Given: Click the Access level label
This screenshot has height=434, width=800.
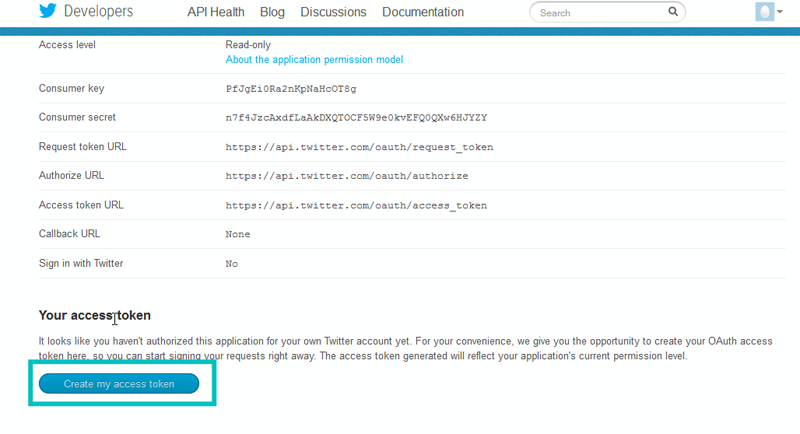Looking at the screenshot, I should pyautogui.click(x=67, y=45).
